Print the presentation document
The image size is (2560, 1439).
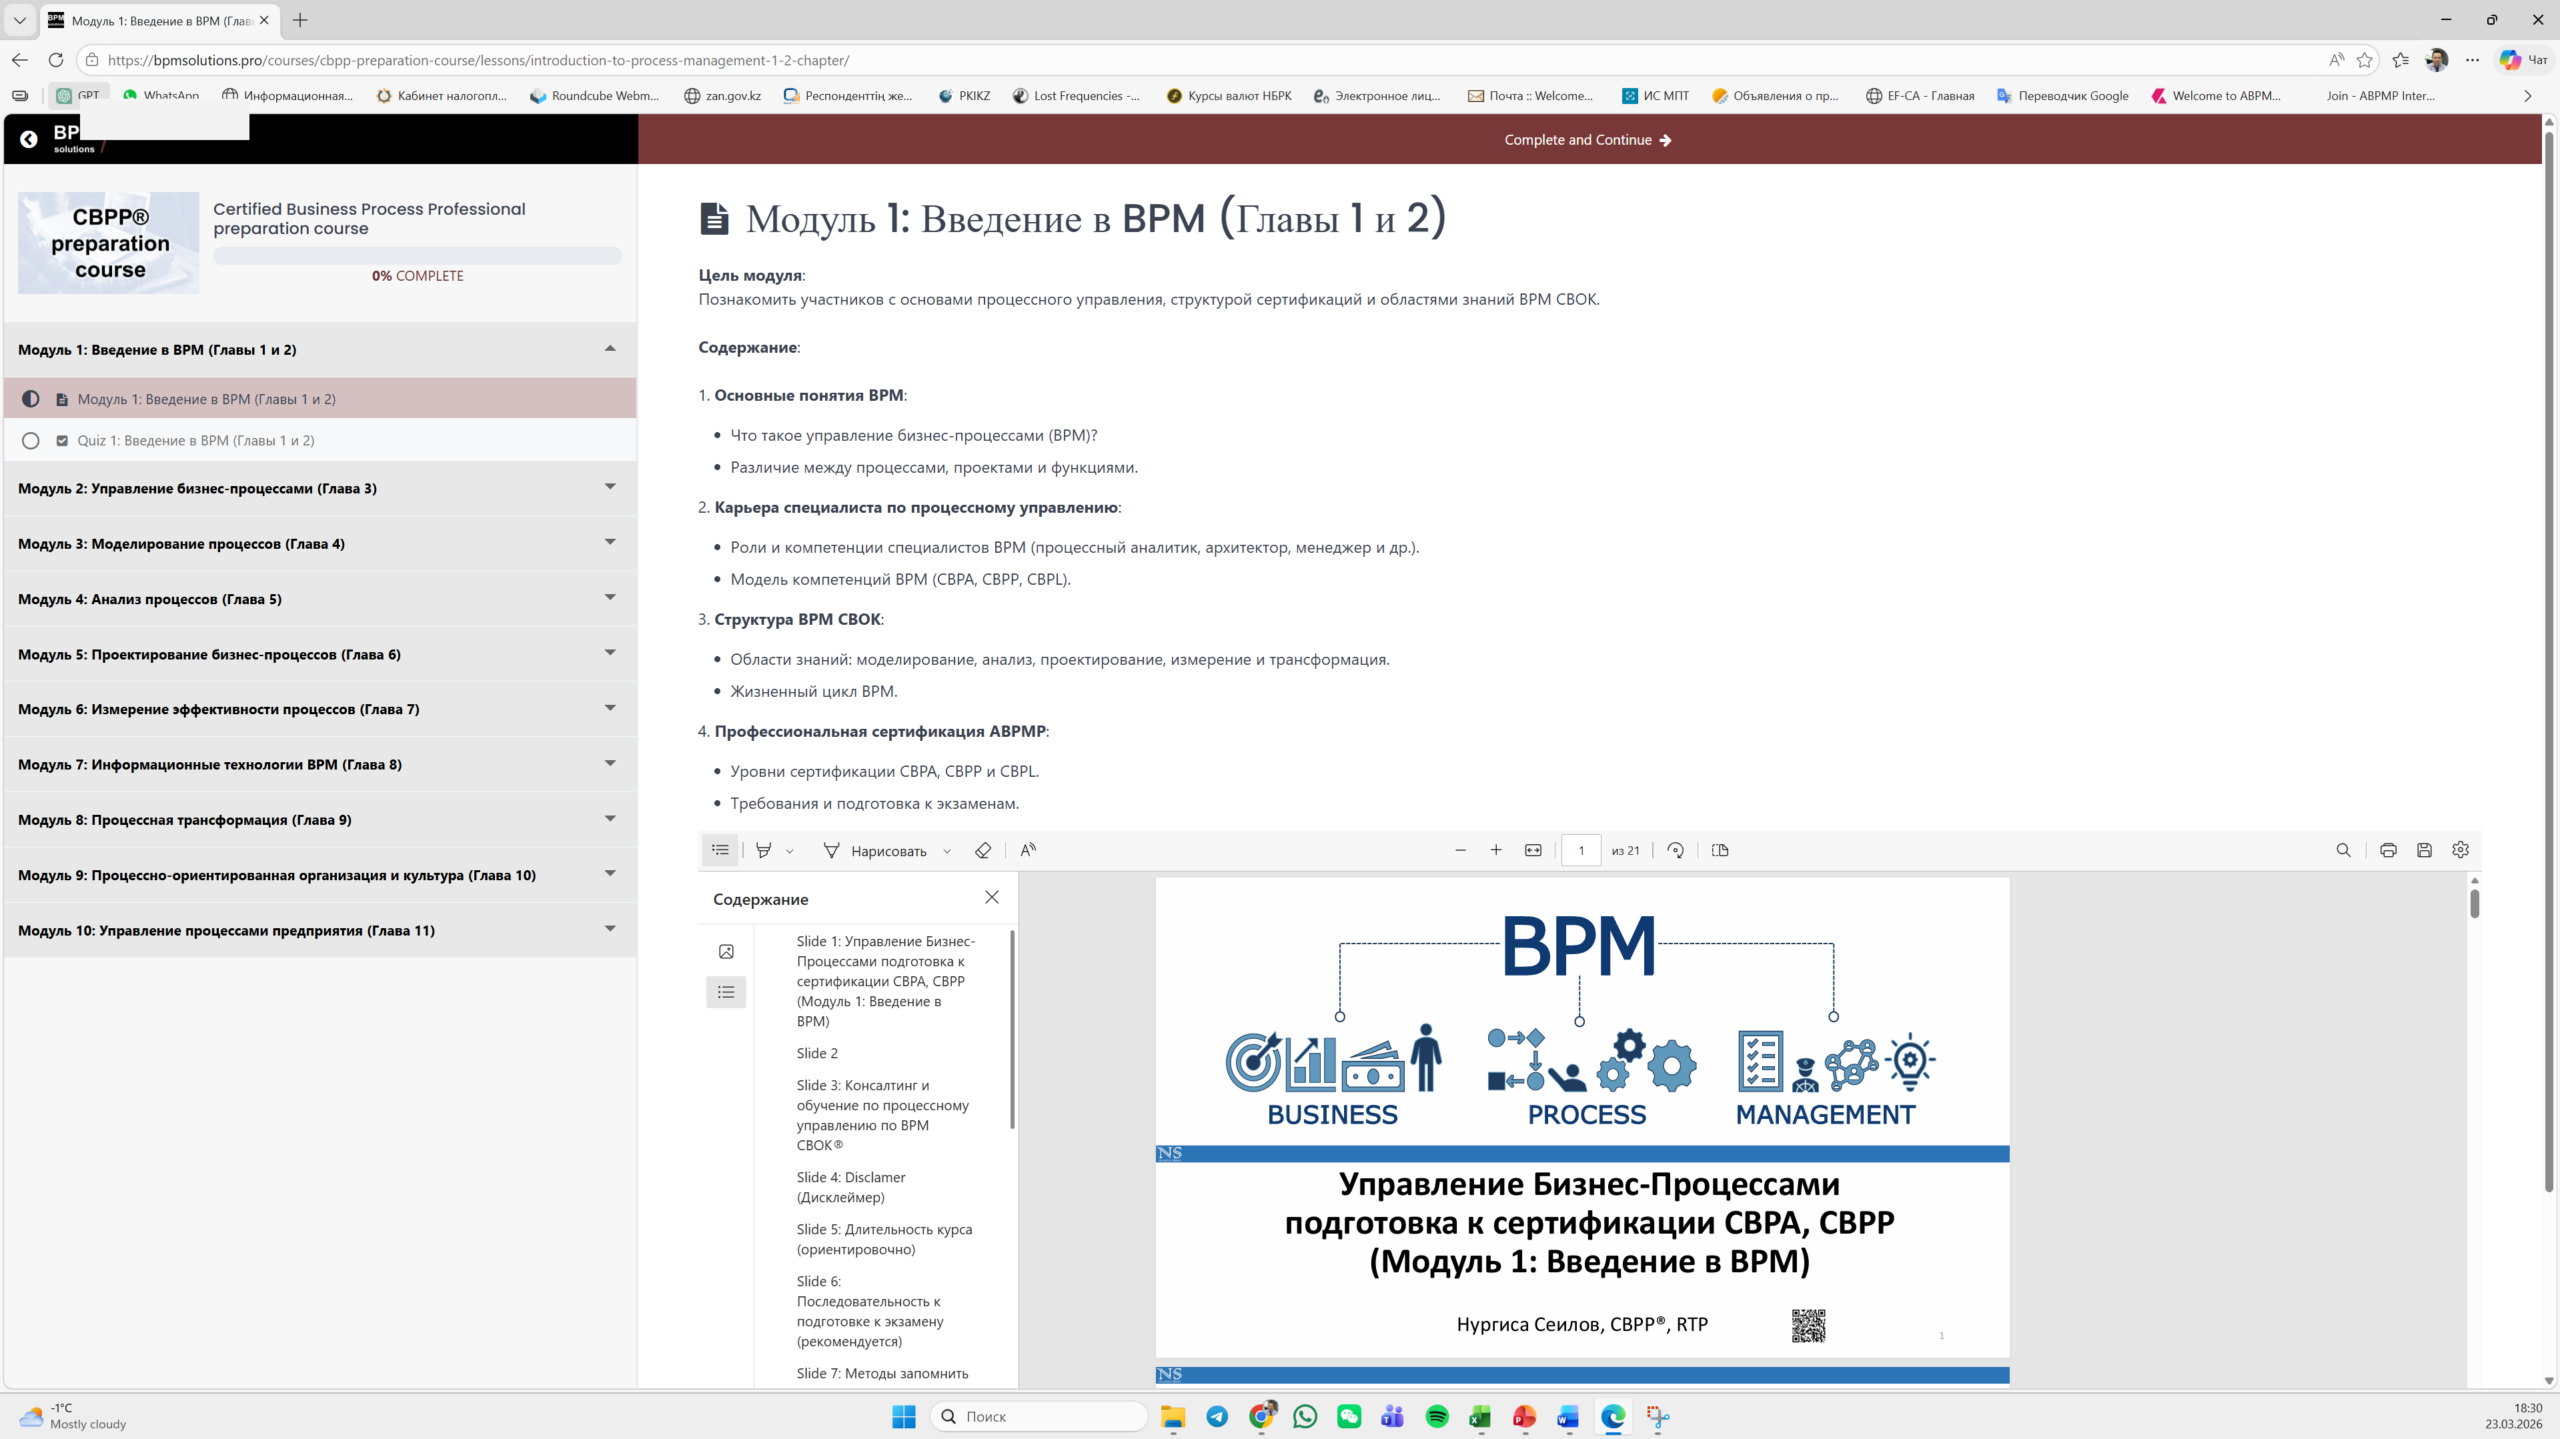tap(2388, 850)
